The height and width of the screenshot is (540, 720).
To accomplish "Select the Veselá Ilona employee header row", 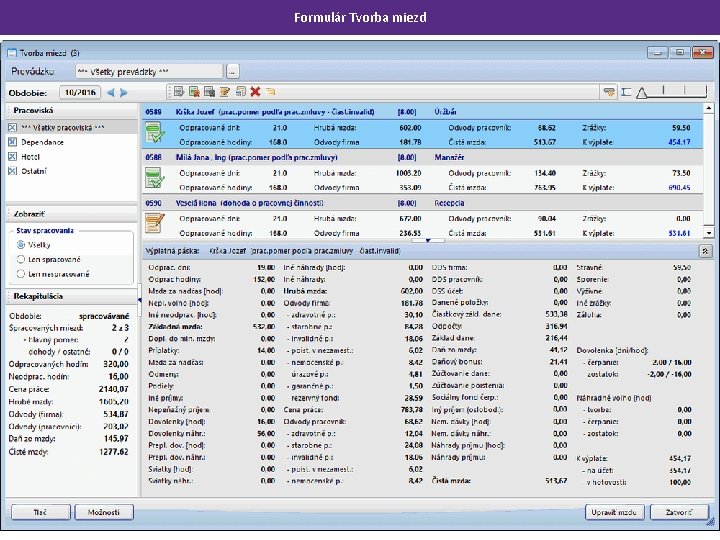I will click(x=422, y=202).
